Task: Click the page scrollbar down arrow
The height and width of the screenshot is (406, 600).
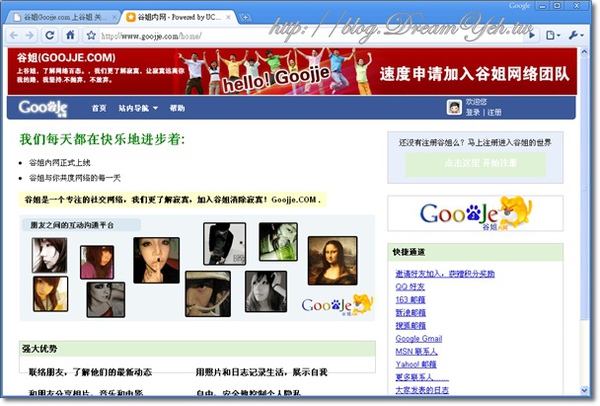Action: click(x=584, y=390)
